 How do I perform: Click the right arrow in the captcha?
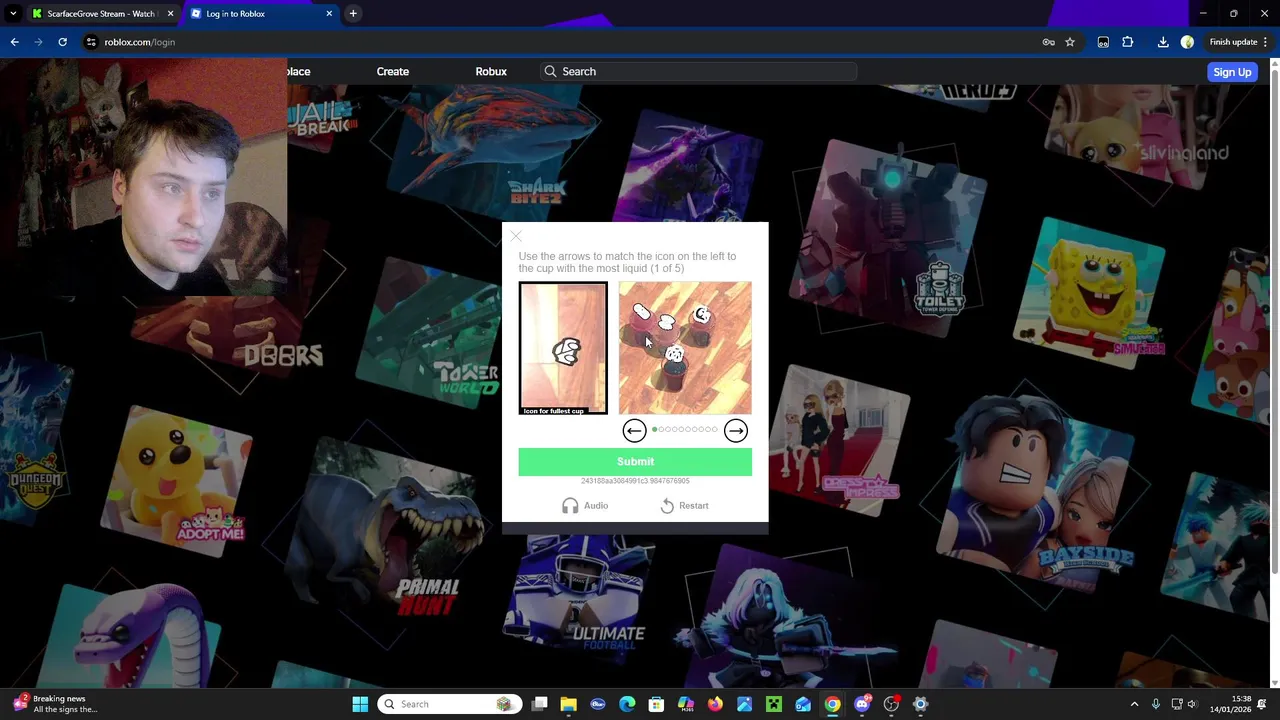tap(736, 430)
